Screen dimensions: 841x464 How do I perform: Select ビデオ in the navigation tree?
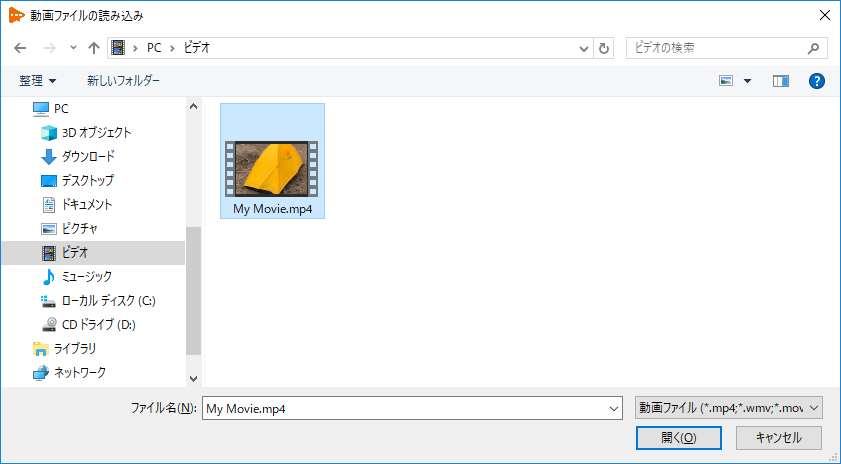point(93,253)
